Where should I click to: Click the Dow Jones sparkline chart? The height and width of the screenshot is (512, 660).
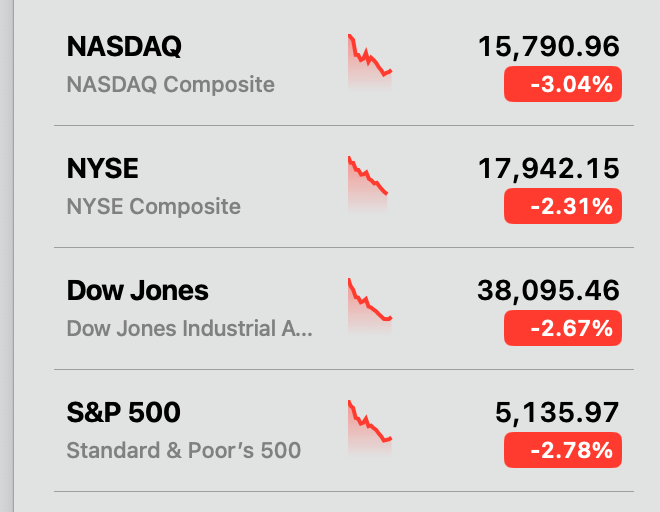tap(370, 307)
